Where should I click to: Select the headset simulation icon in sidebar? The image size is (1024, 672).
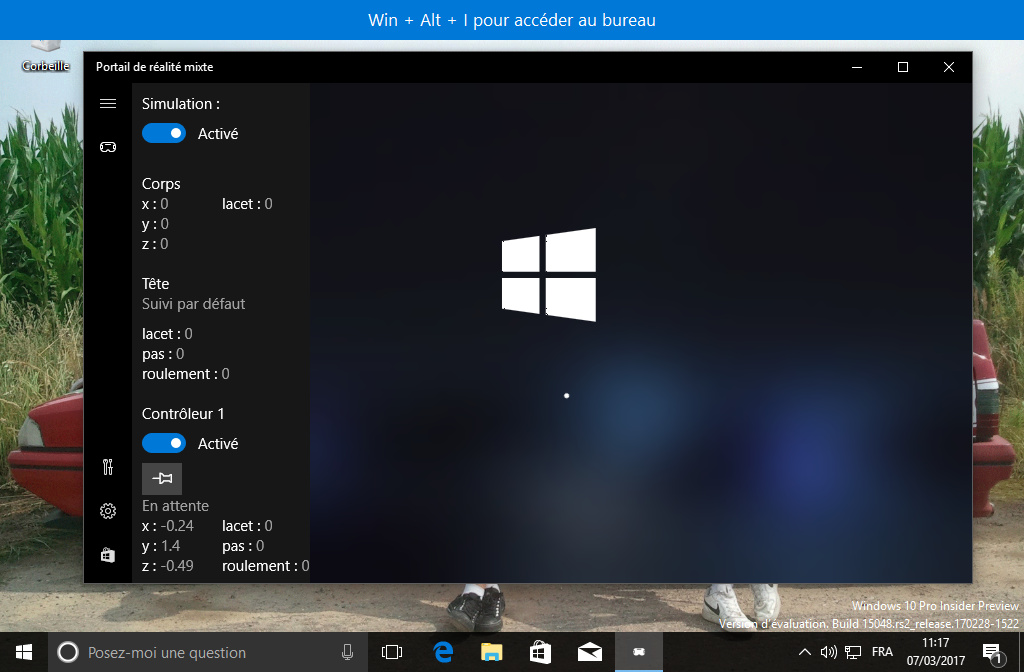[108, 147]
